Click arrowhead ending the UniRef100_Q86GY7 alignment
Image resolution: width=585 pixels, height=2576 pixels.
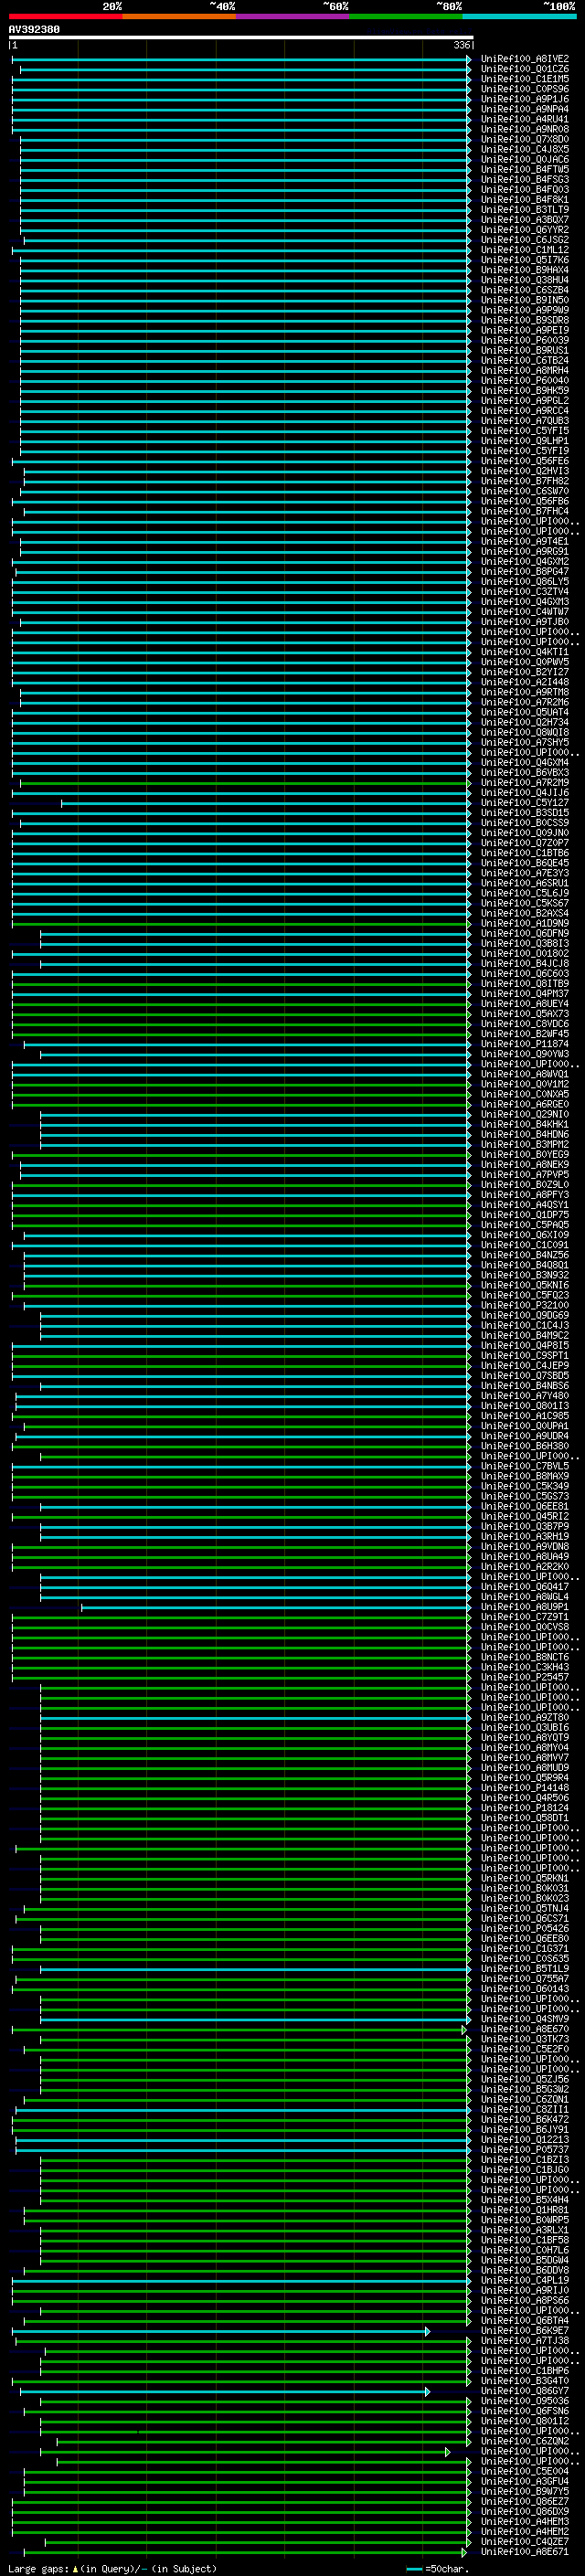428,2391
